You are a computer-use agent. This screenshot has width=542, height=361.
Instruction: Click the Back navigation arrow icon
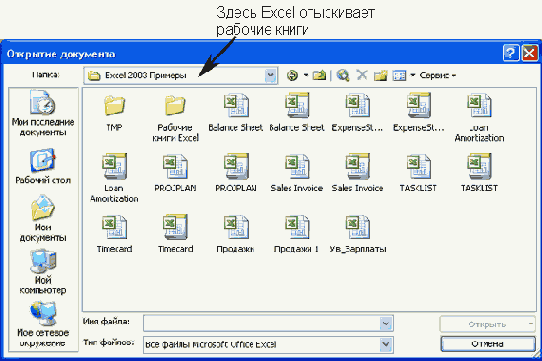pos(292,75)
